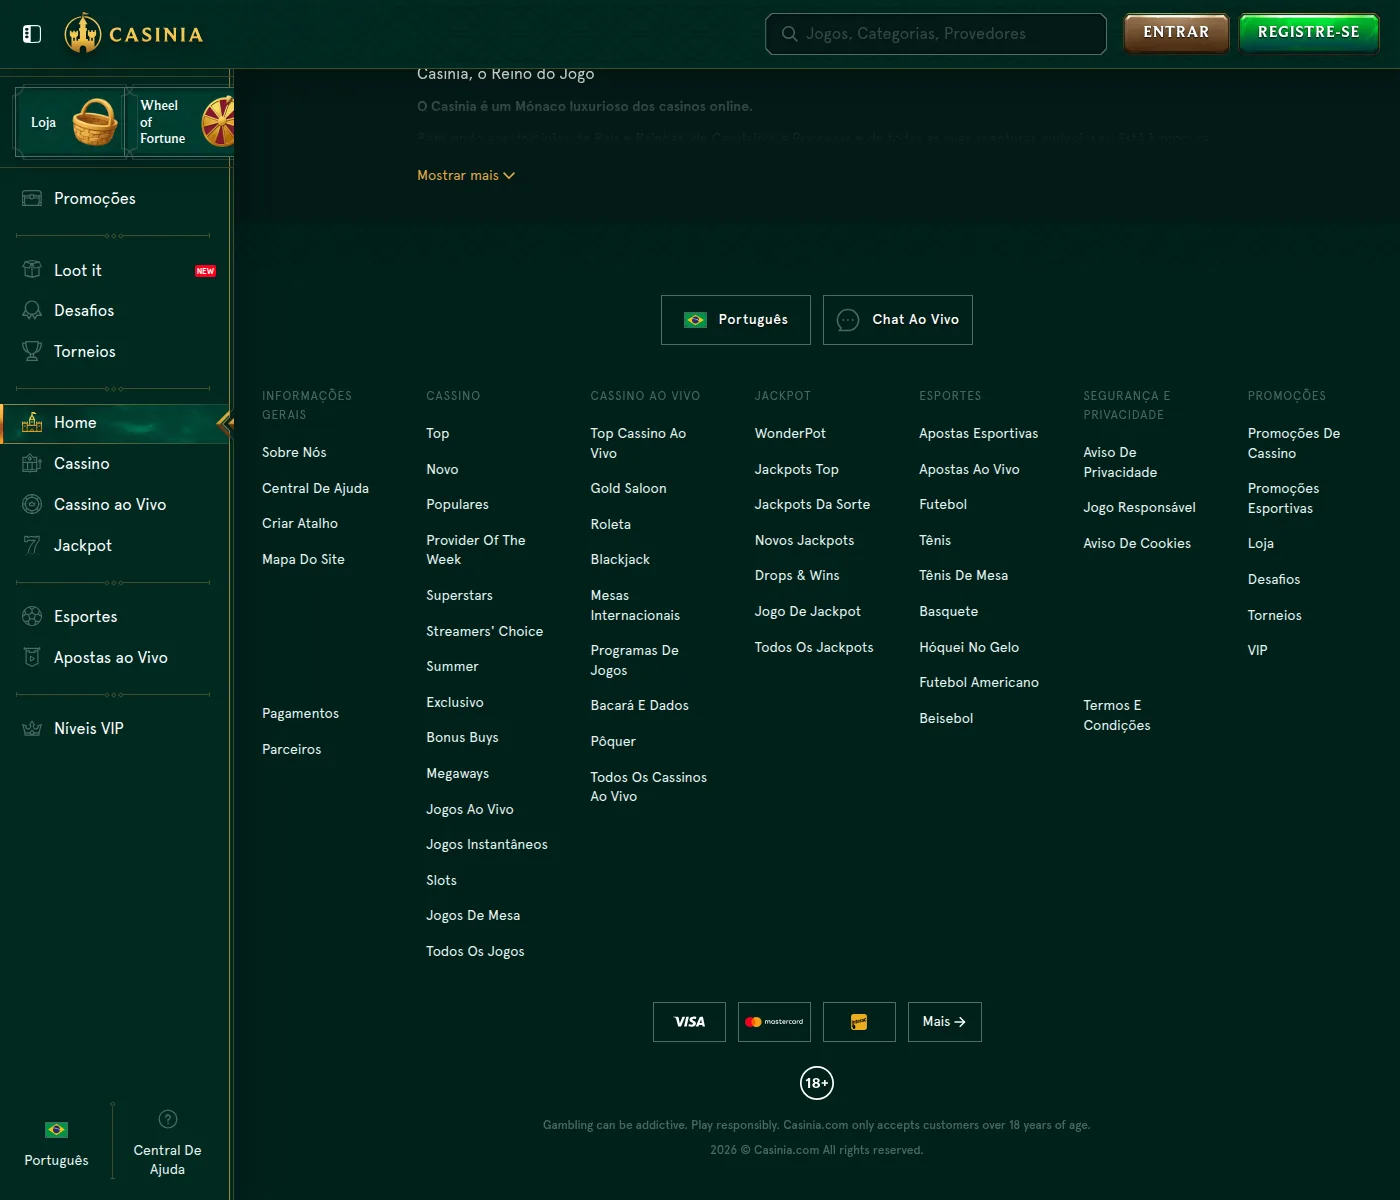Open Drops & Wins footer link

point(797,575)
